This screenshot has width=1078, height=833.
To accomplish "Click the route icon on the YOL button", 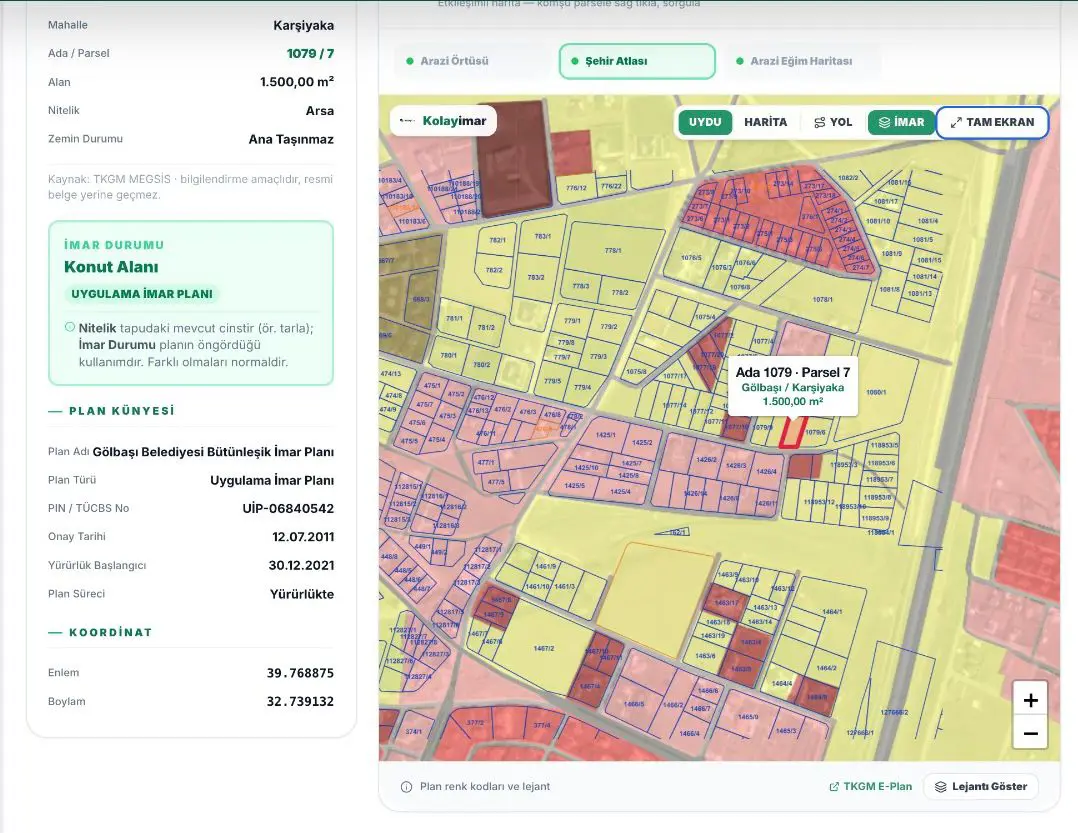I will [x=820, y=122].
